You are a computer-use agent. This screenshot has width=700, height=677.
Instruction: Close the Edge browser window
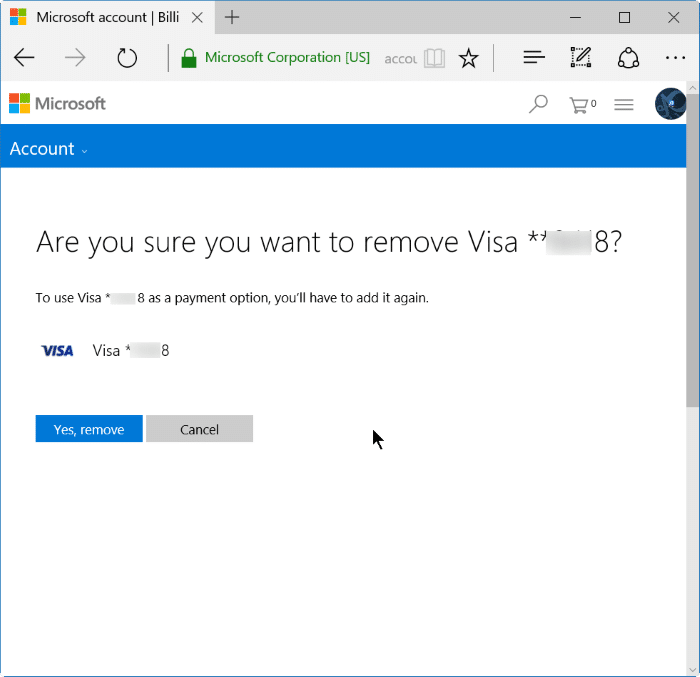click(x=673, y=17)
